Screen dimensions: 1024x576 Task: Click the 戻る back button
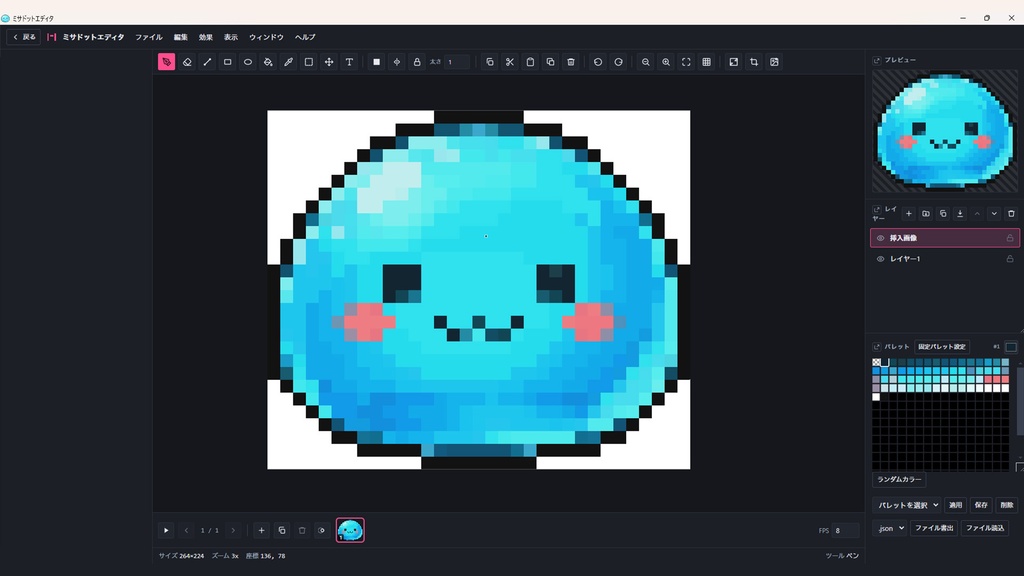pos(24,37)
